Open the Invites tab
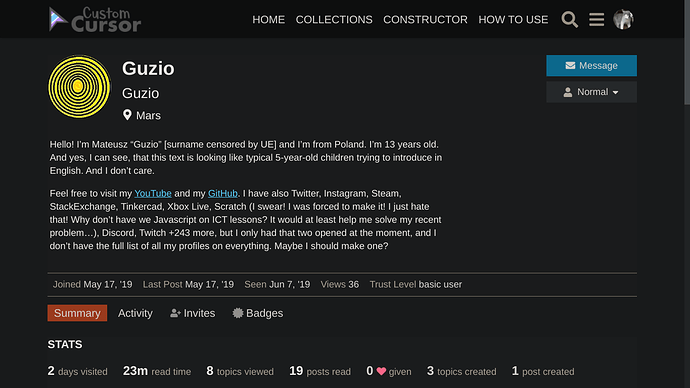The width and height of the screenshot is (690, 388). pyautogui.click(x=193, y=313)
